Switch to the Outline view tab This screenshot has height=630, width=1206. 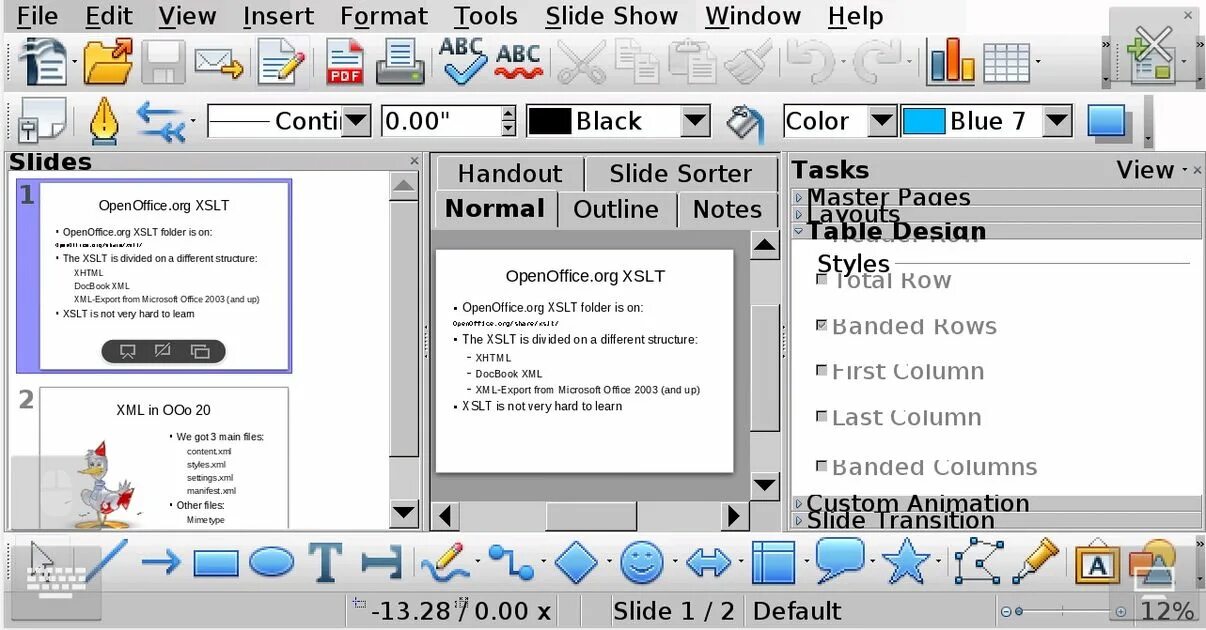point(616,209)
